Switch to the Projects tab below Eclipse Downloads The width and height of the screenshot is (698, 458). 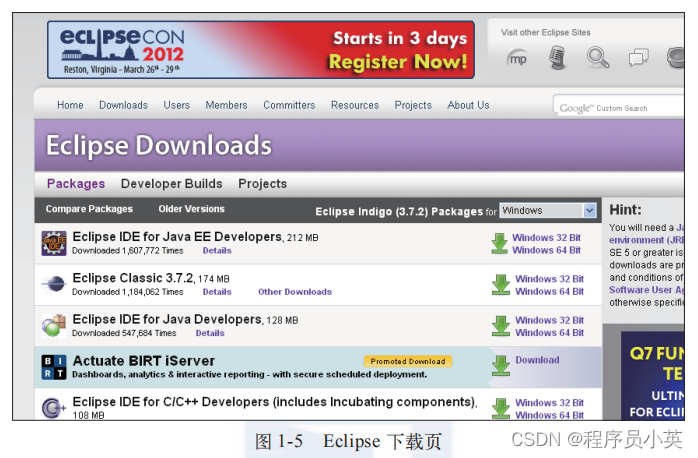coord(263,183)
